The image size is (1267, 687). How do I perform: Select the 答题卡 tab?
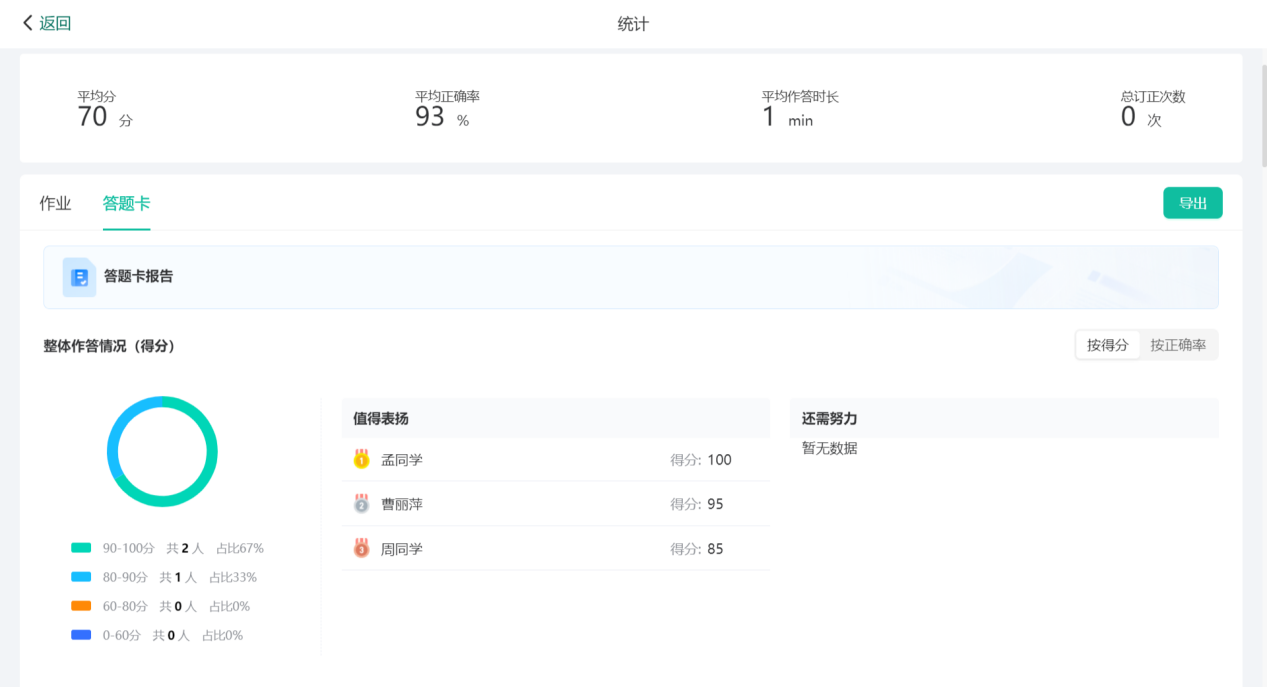(126, 203)
